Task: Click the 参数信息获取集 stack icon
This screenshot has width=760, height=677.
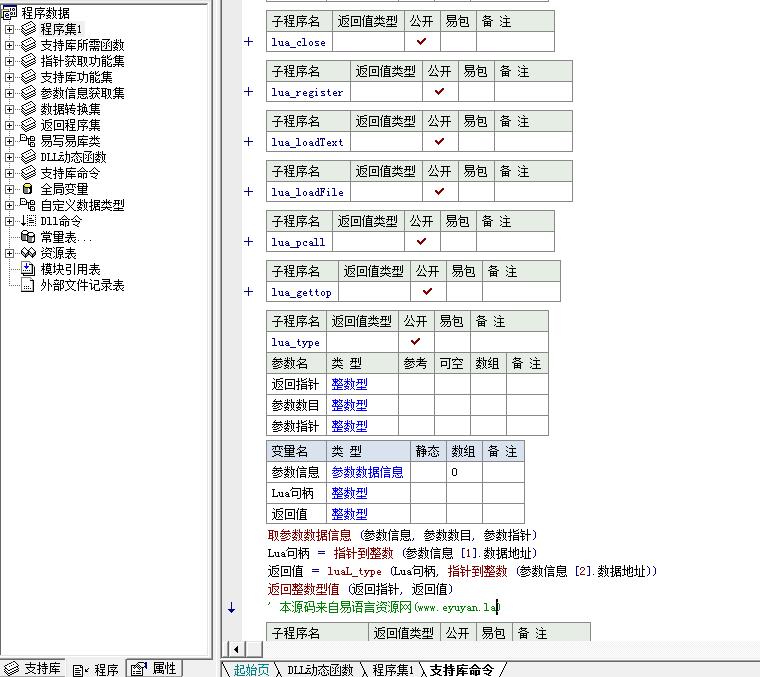Action: point(28,93)
